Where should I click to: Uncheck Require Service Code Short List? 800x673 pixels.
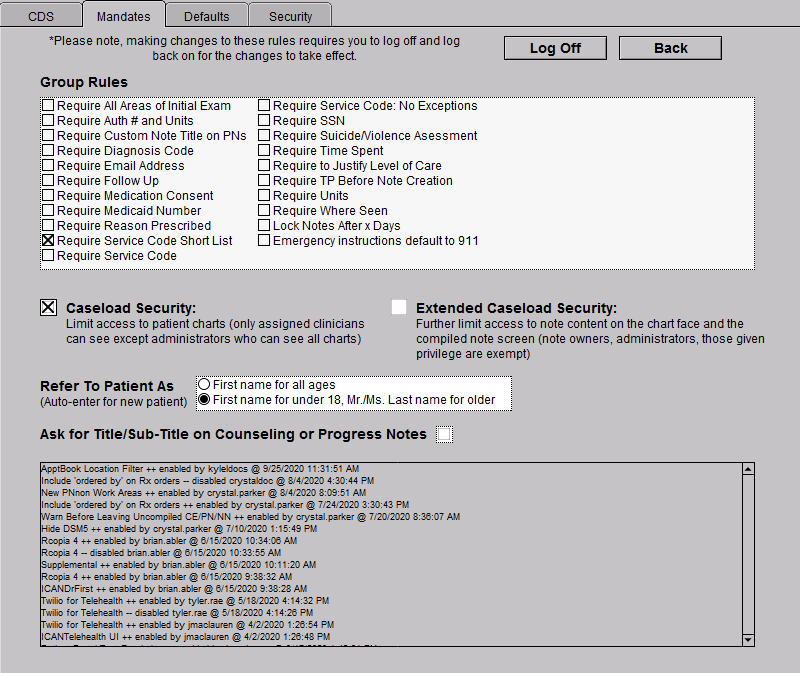tap(48, 241)
